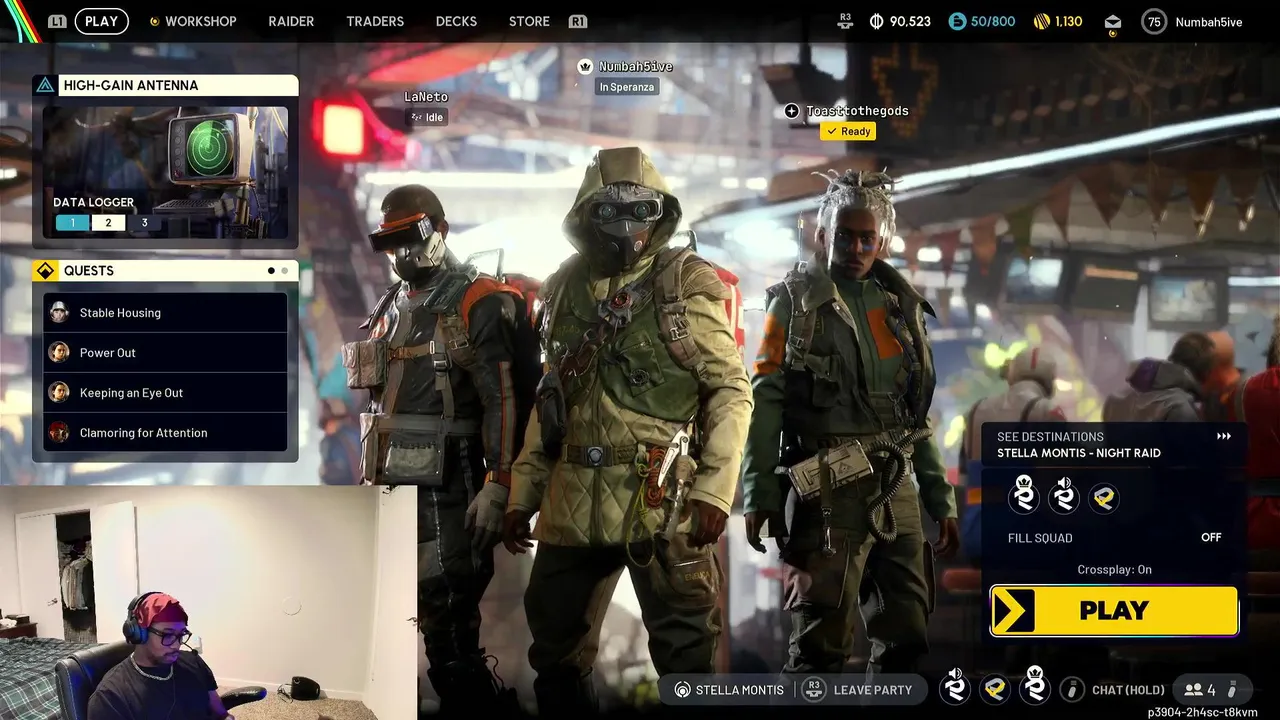The height and width of the screenshot is (720, 1280).
Task: Click the big yellow PLAY button
Action: point(1114,611)
